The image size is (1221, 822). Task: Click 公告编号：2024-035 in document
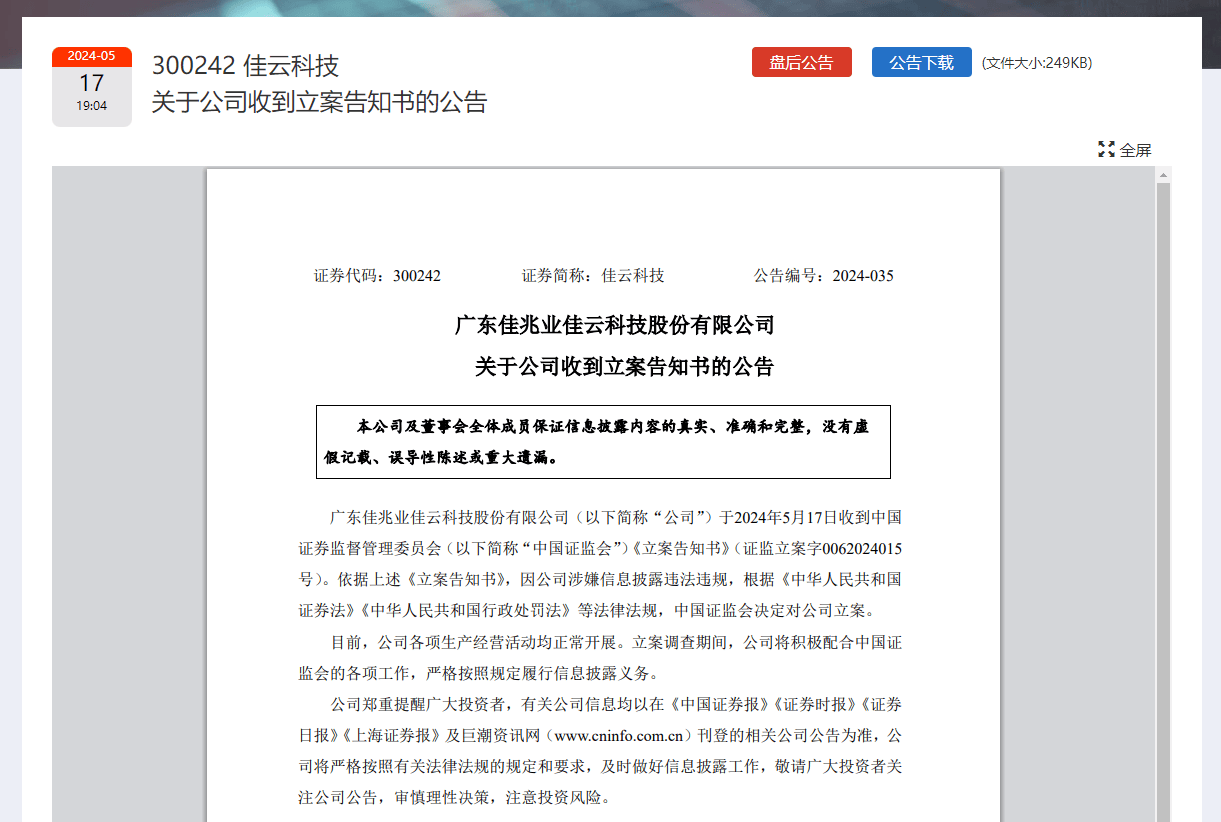[824, 276]
